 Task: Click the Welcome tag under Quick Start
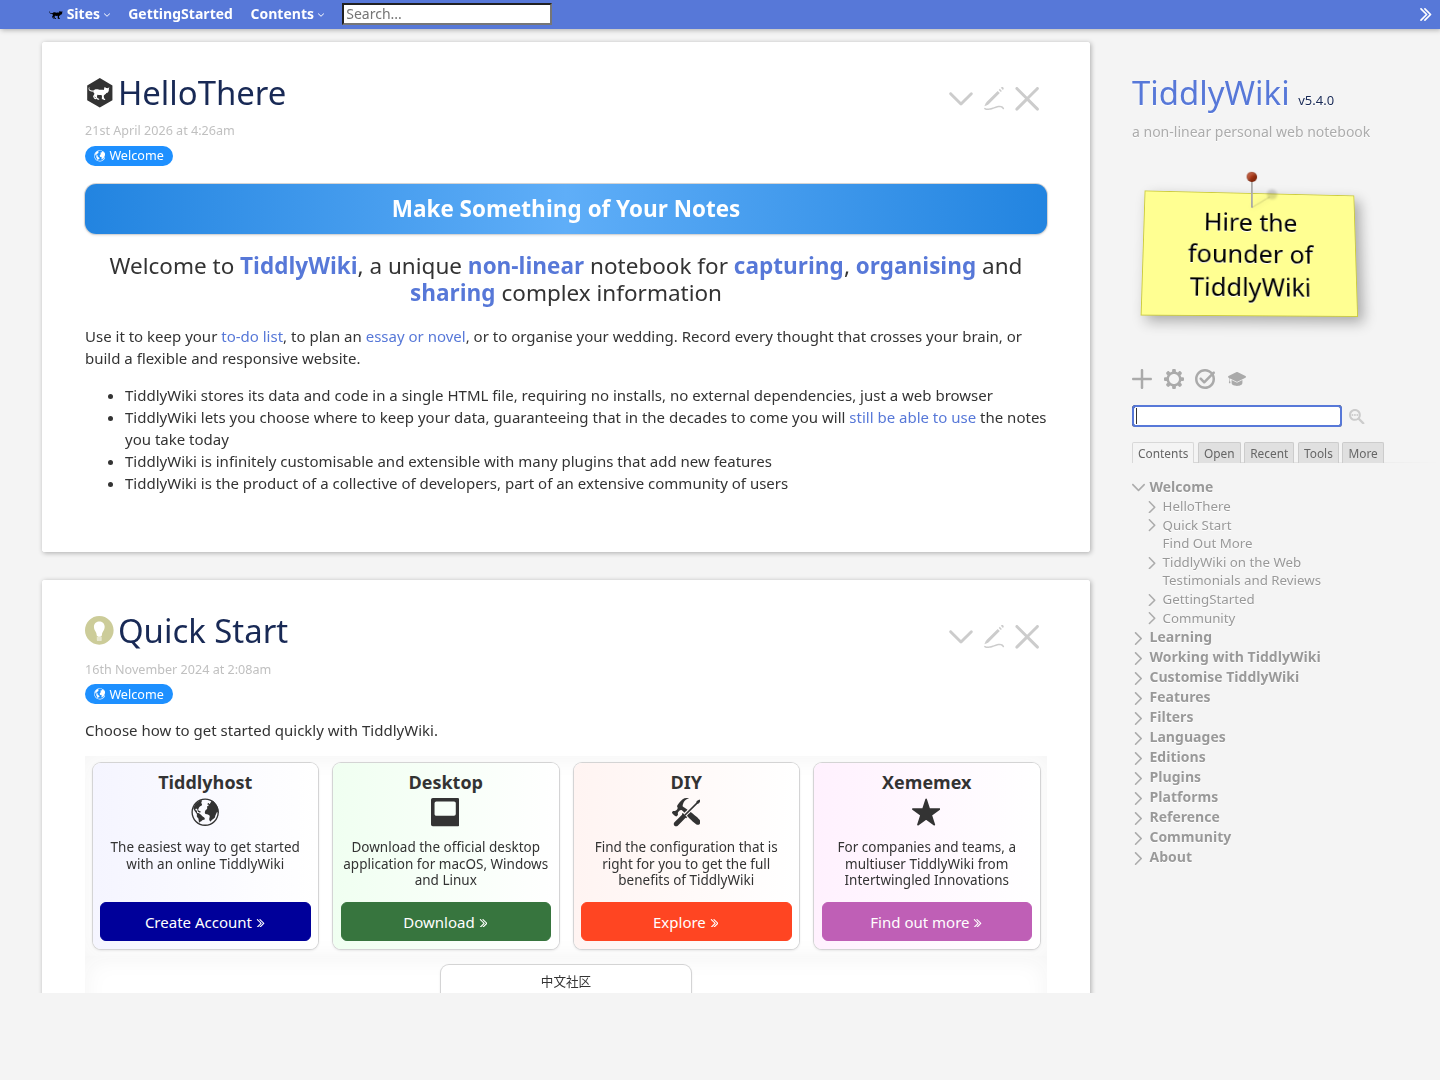tap(129, 694)
